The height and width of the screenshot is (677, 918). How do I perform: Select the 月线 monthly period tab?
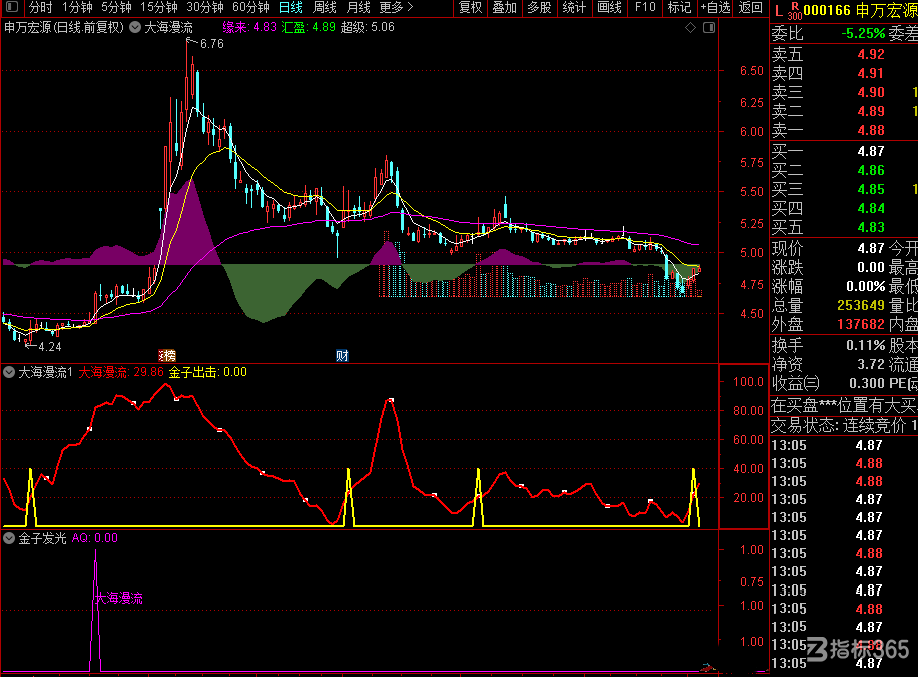(358, 8)
